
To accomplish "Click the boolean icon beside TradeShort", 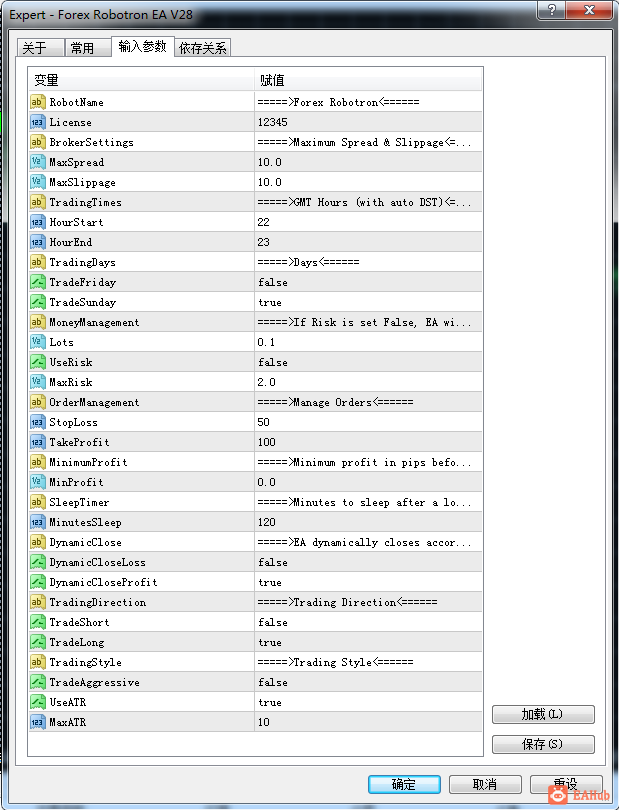I will pos(38,622).
